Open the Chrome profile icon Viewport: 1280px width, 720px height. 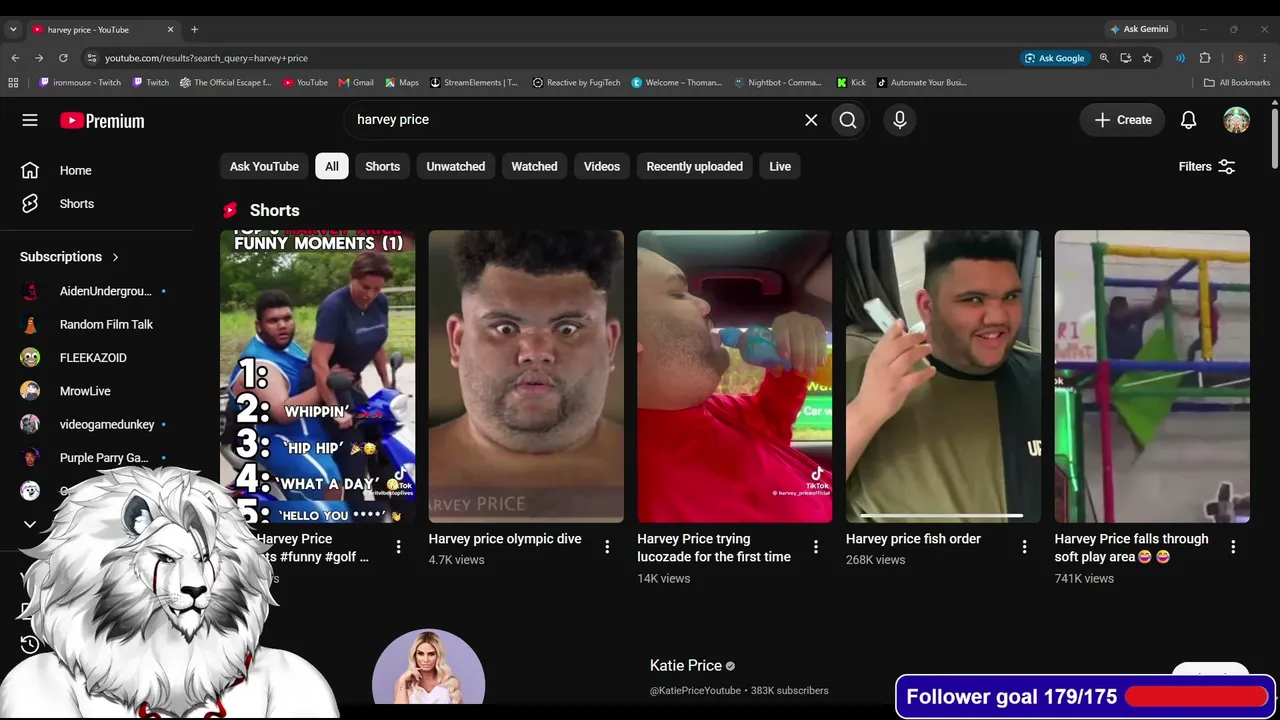(x=1240, y=58)
